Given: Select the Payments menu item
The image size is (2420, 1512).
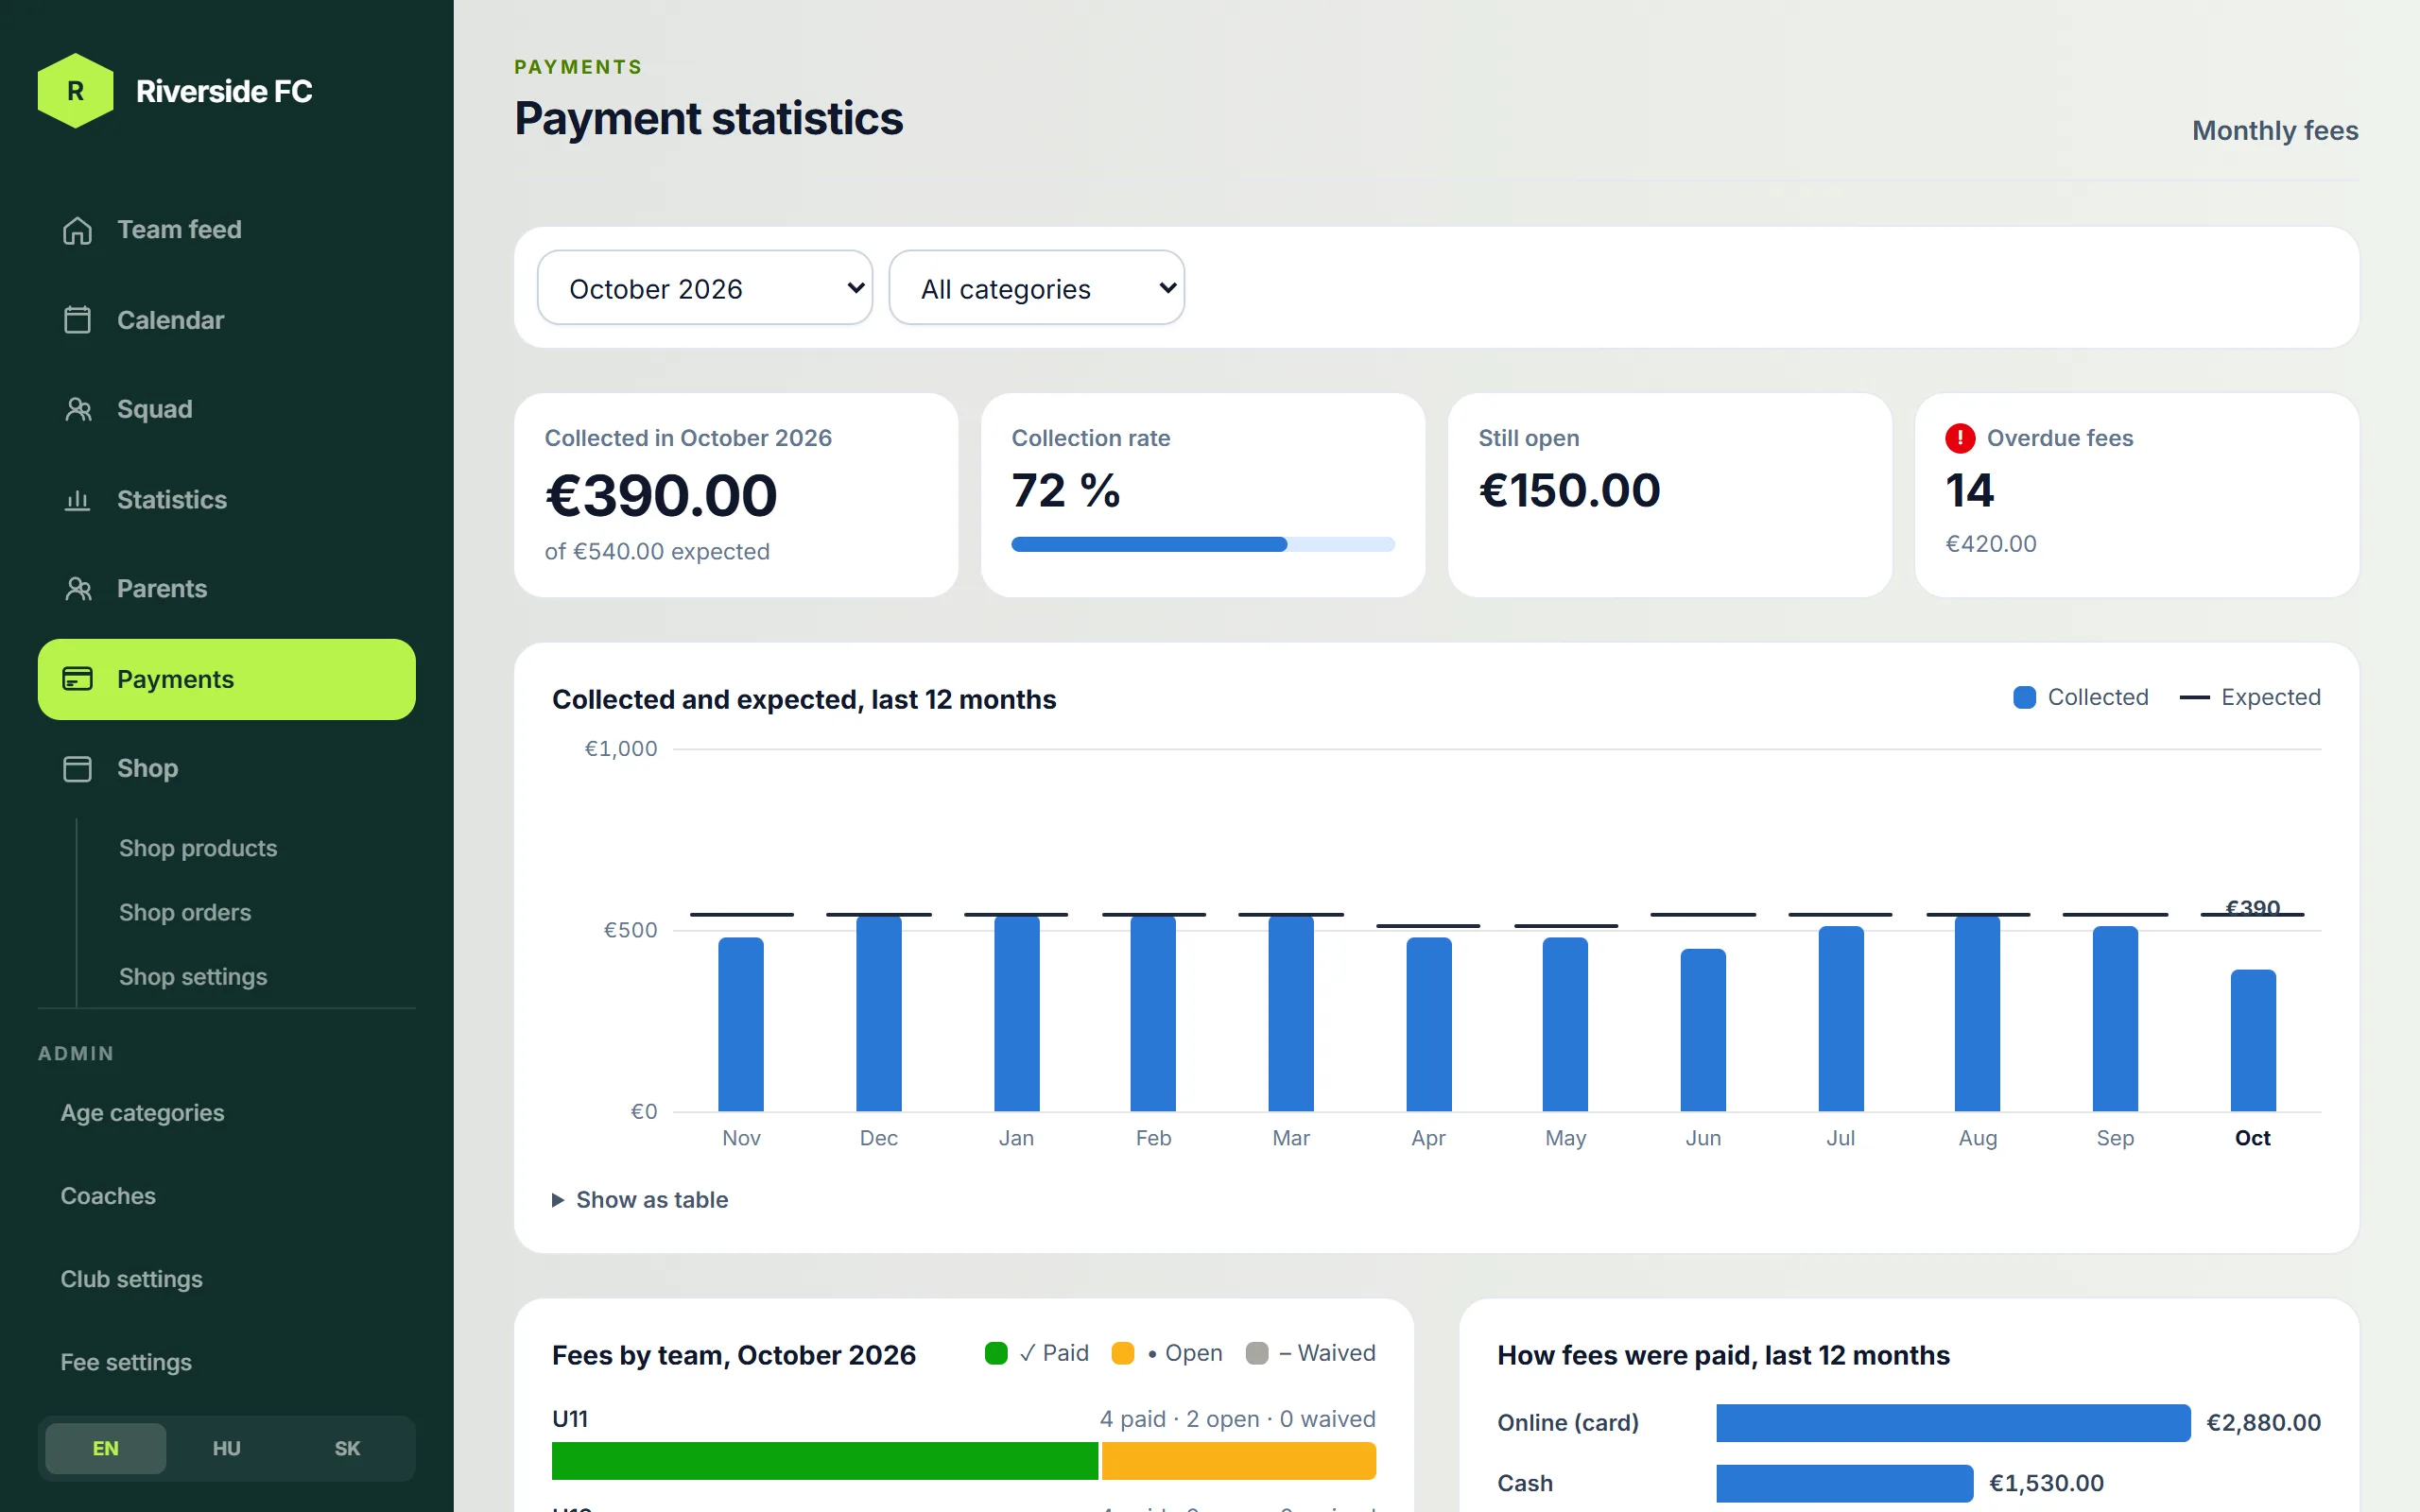Looking at the screenshot, I should [x=227, y=679].
